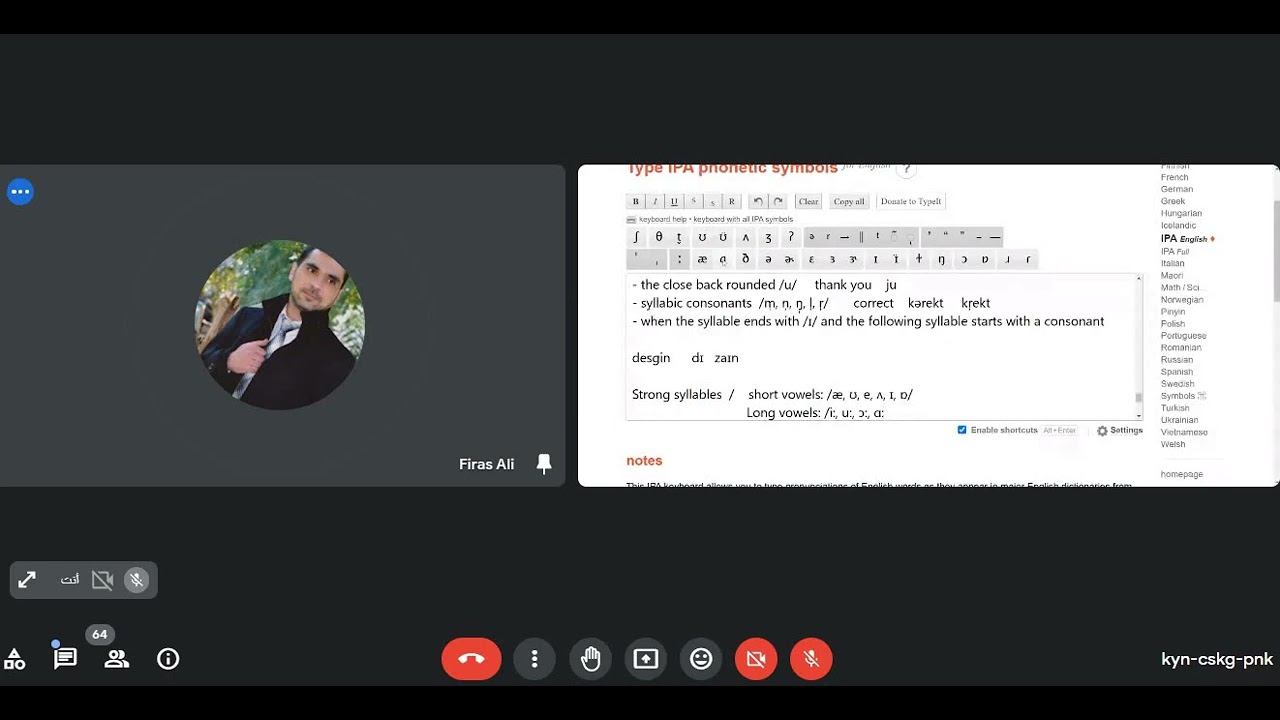Click the notes heading

(x=644, y=461)
